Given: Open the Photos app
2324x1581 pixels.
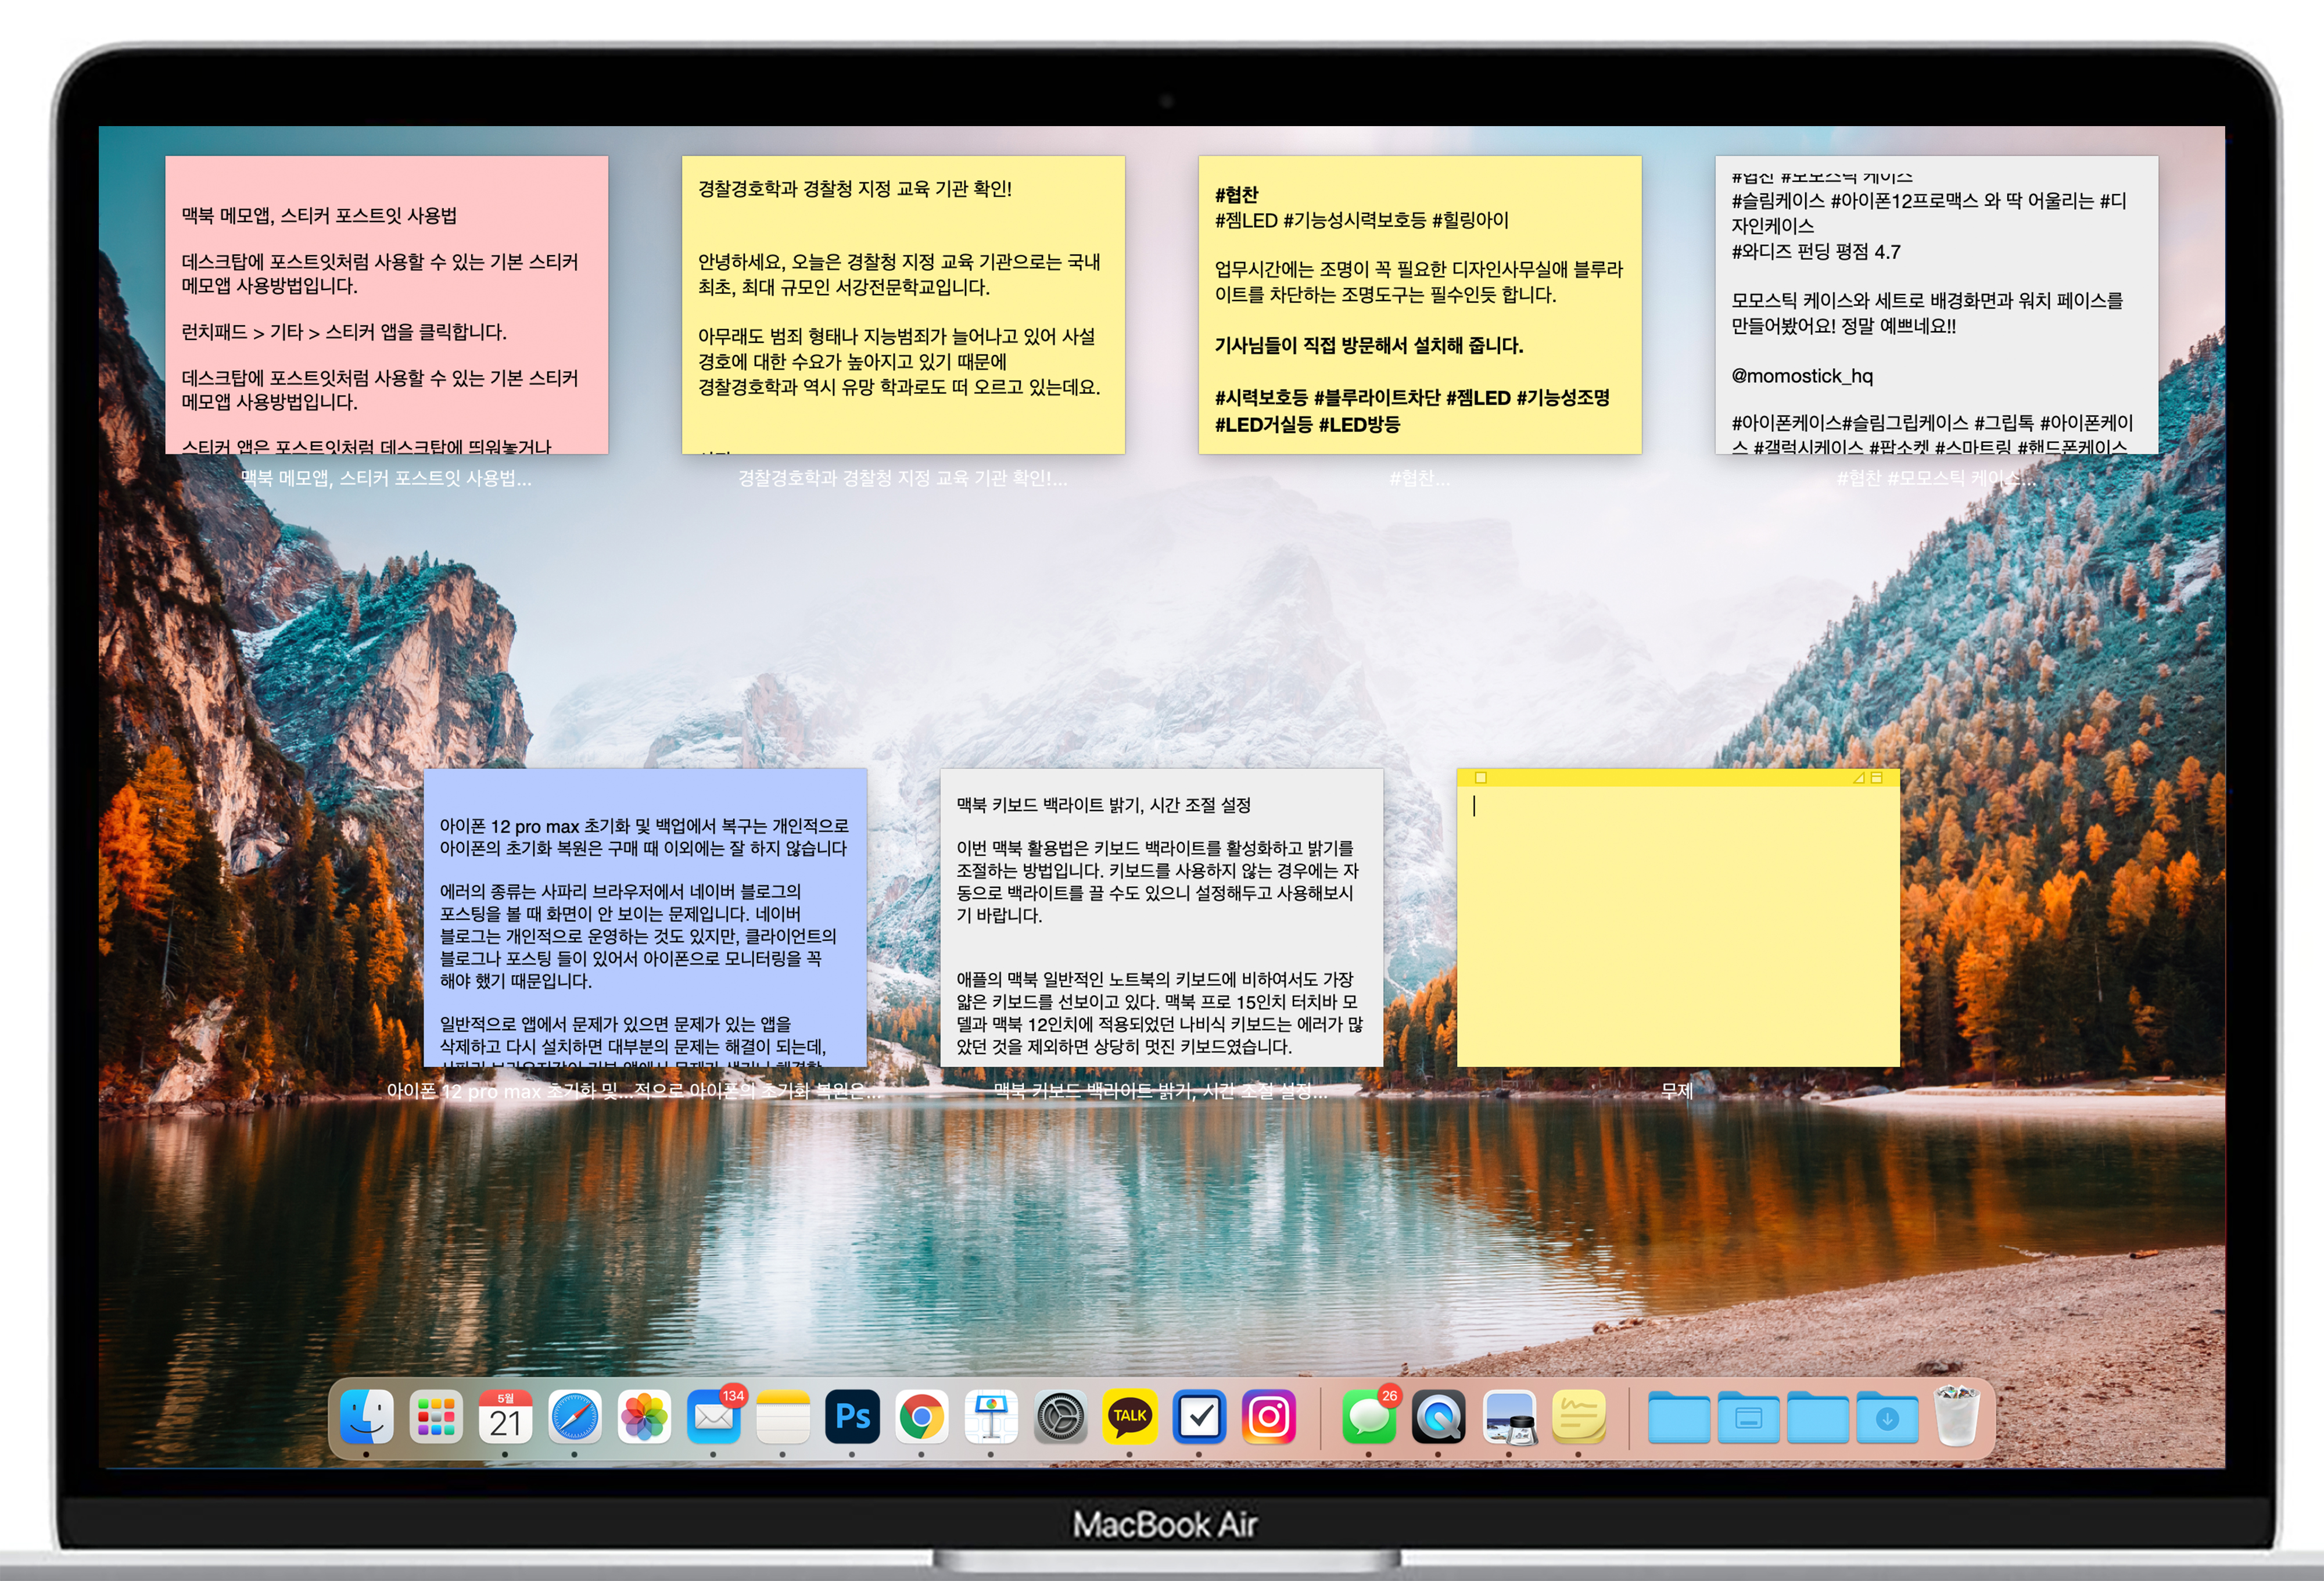Looking at the screenshot, I should pos(644,1416).
